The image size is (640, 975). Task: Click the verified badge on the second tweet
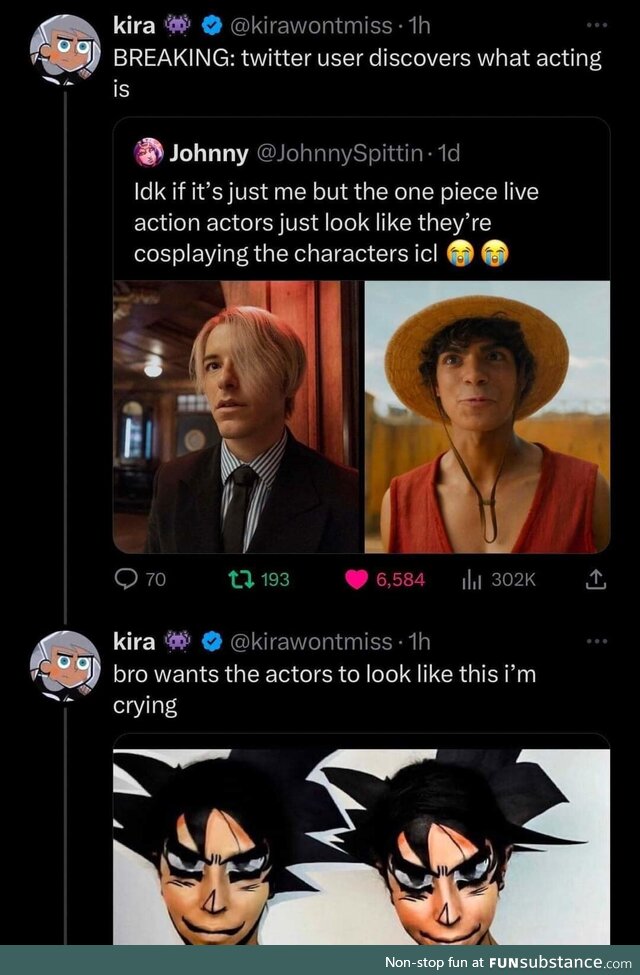click(215, 641)
